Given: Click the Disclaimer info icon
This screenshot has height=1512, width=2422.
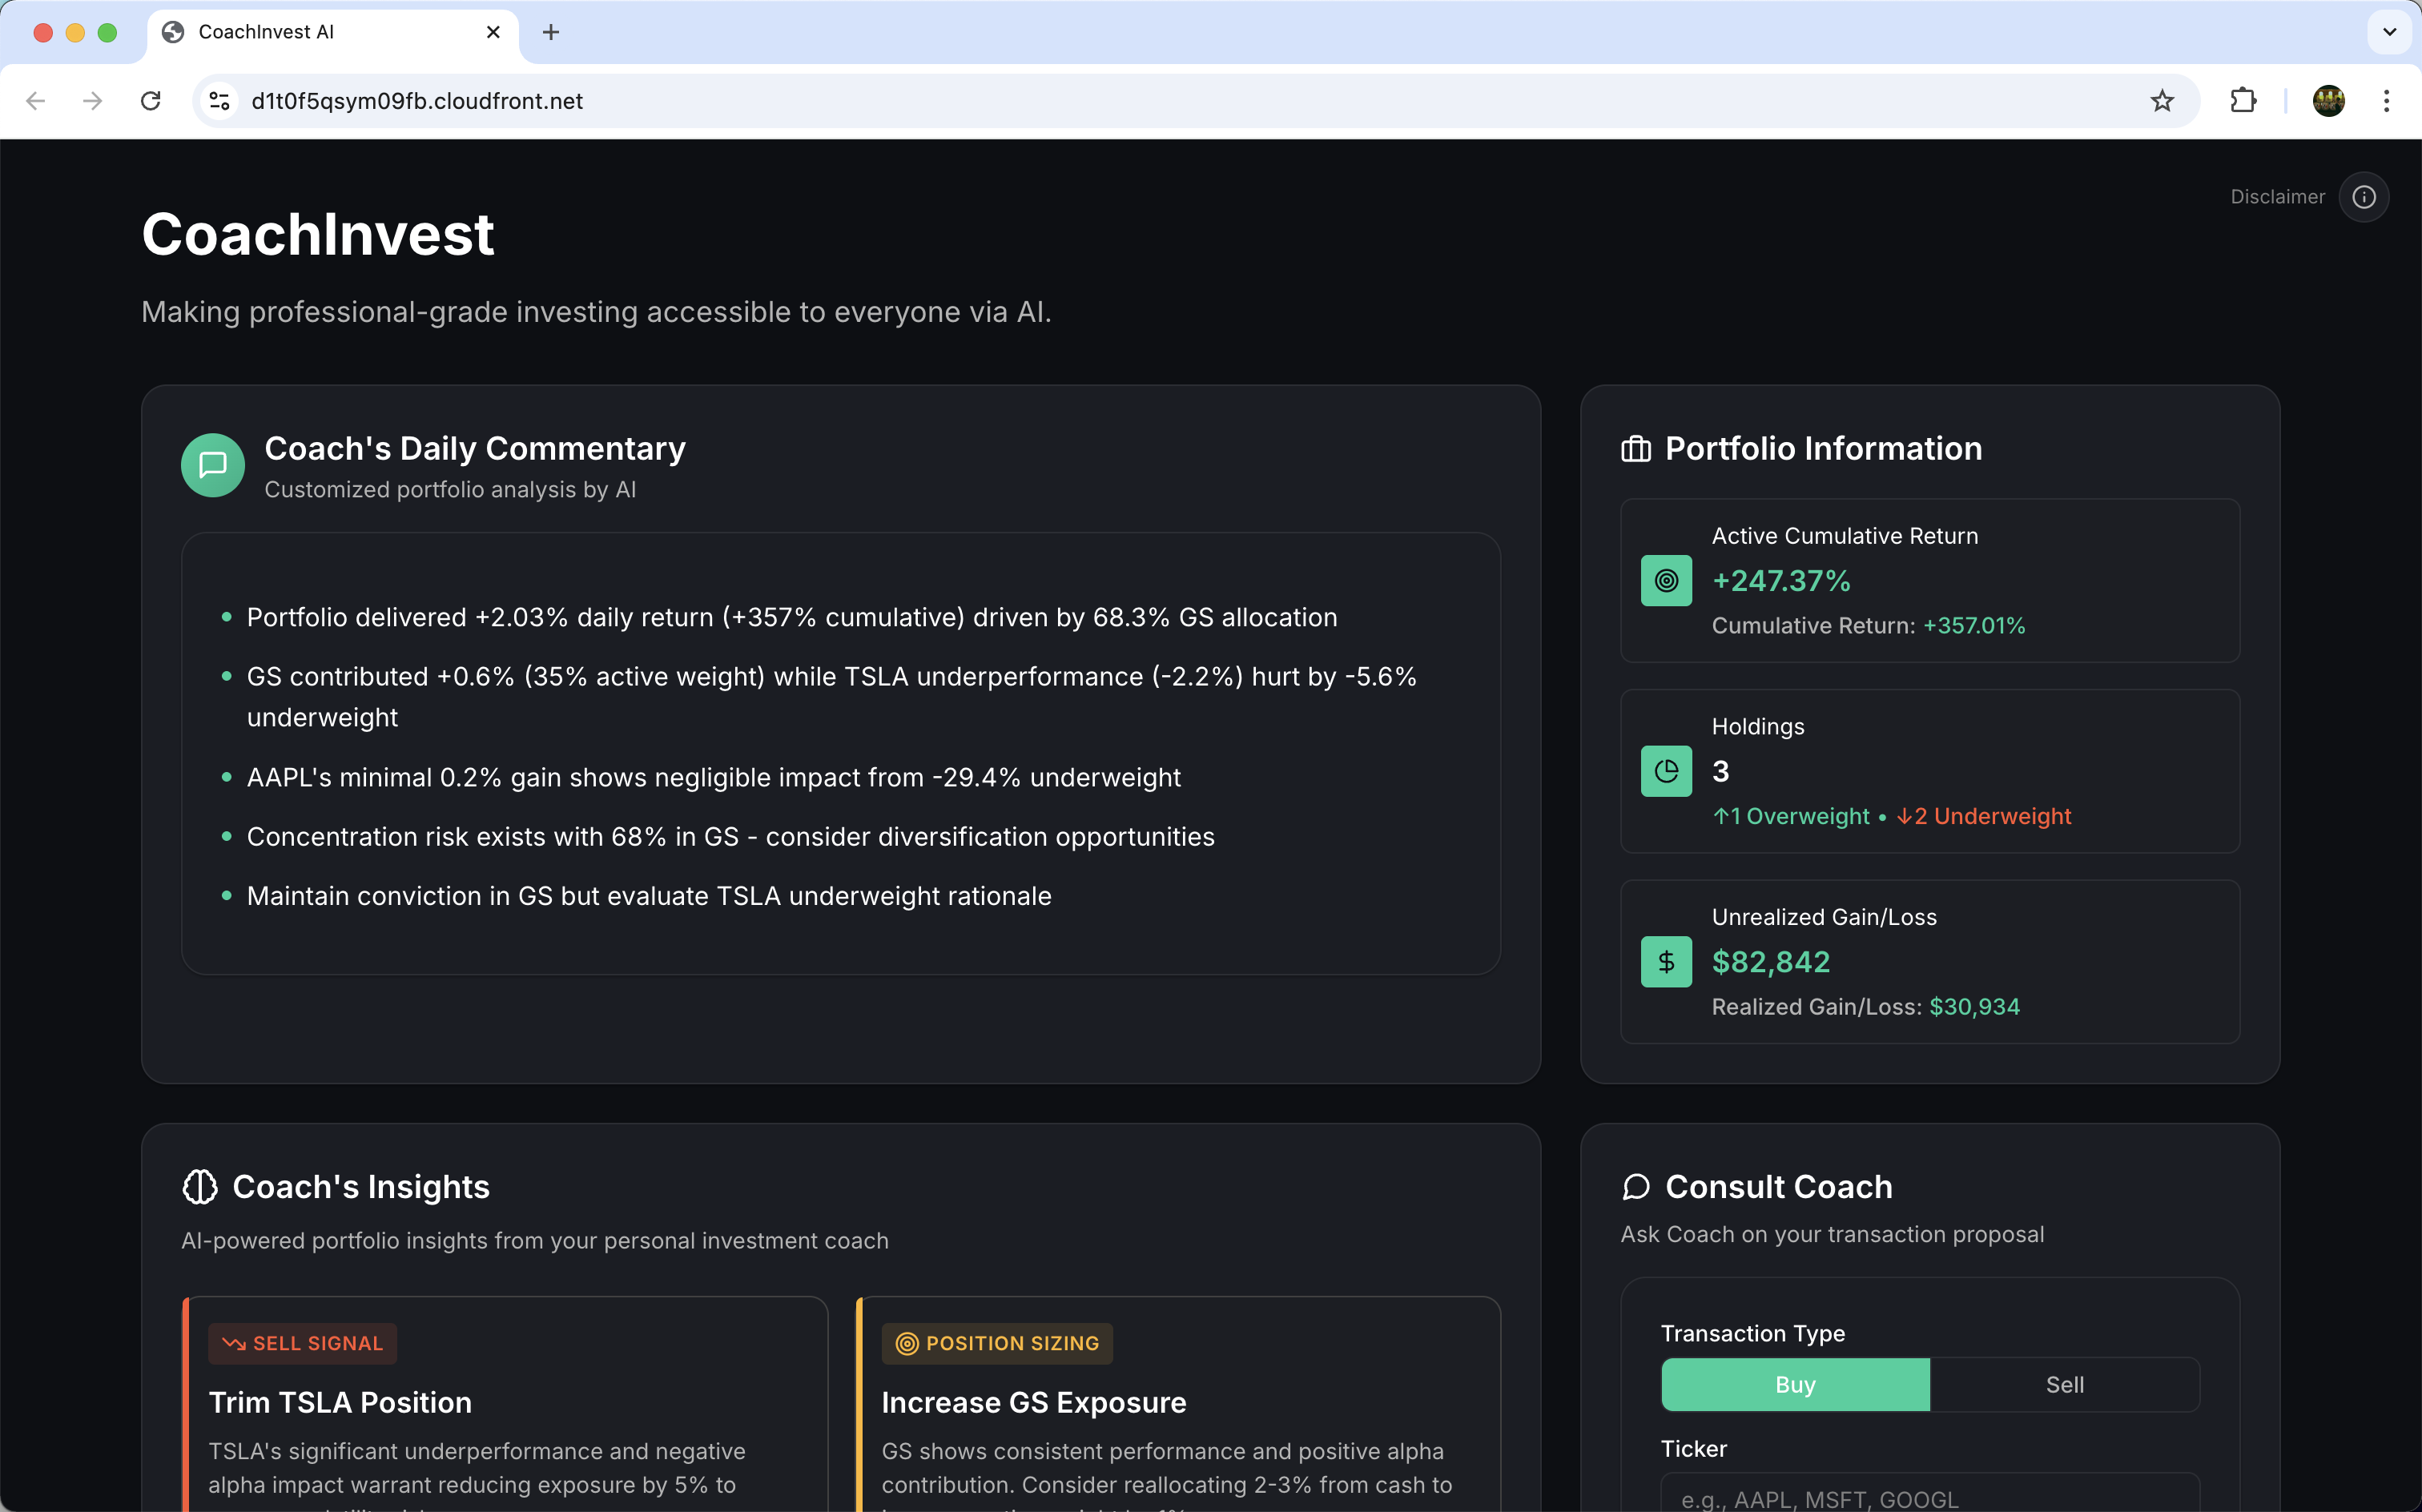Looking at the screenshot, I should [x=2363, y=197].
